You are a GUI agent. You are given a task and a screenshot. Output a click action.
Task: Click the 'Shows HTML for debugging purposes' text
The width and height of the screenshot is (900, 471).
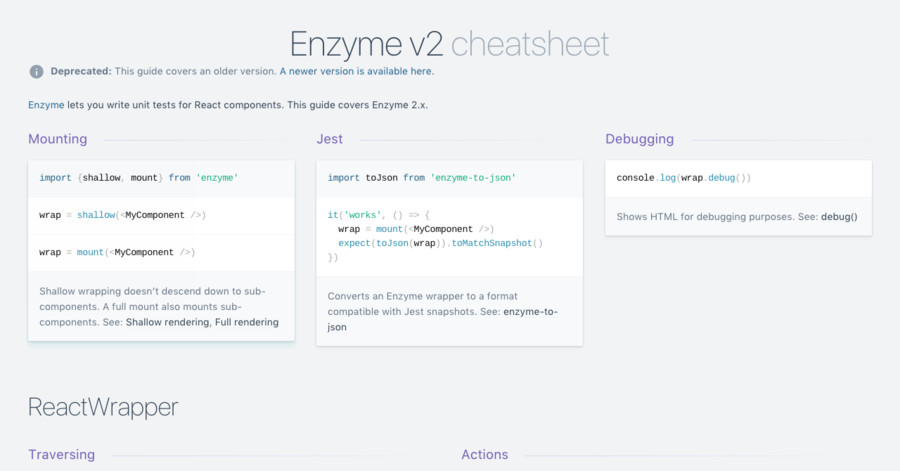click(x=737, y=217)
